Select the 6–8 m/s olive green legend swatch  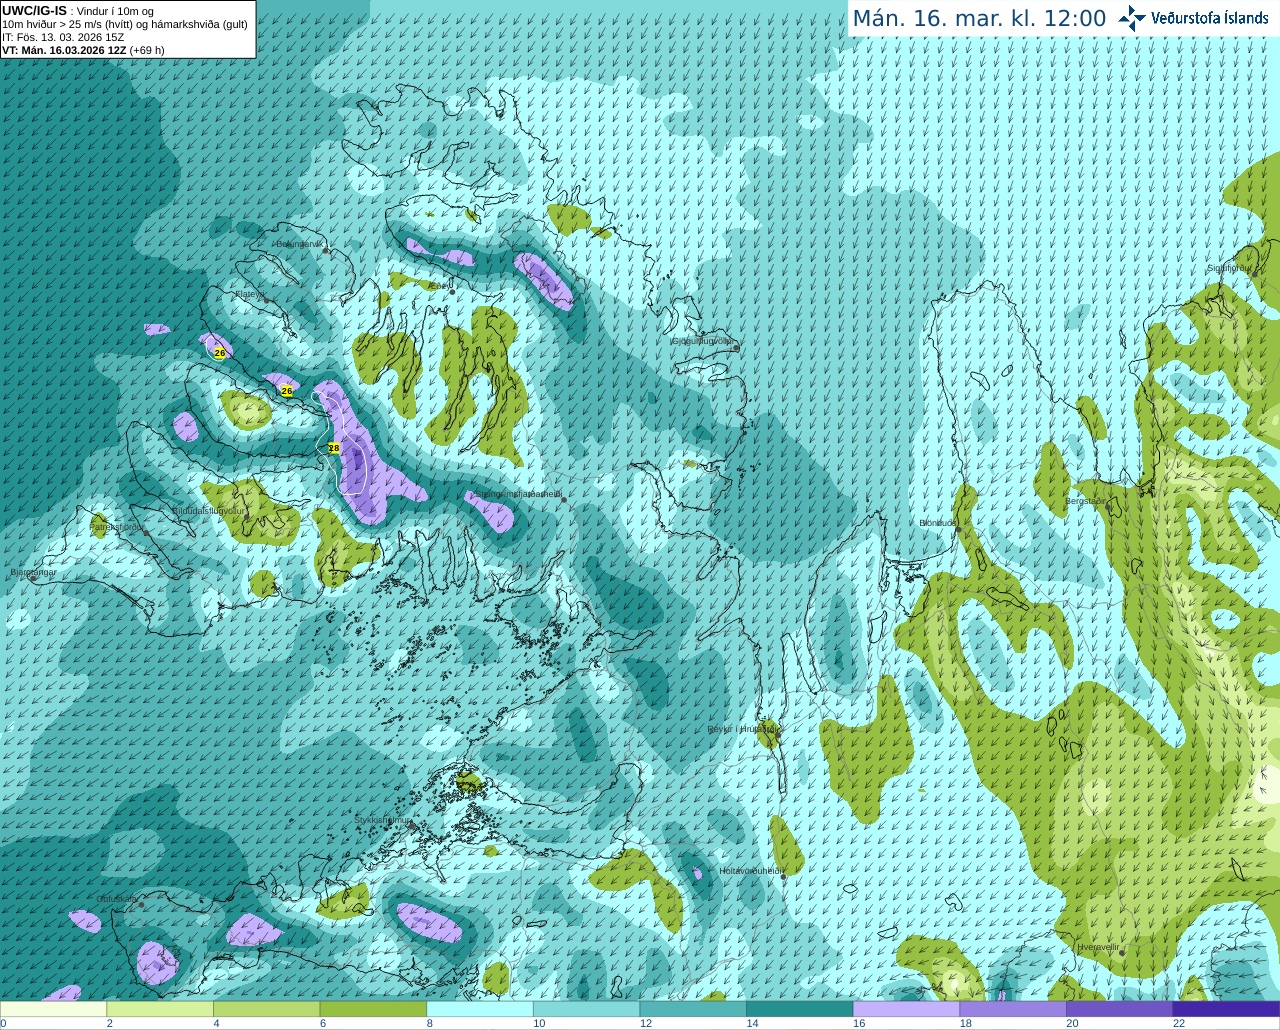(373, 1009)
